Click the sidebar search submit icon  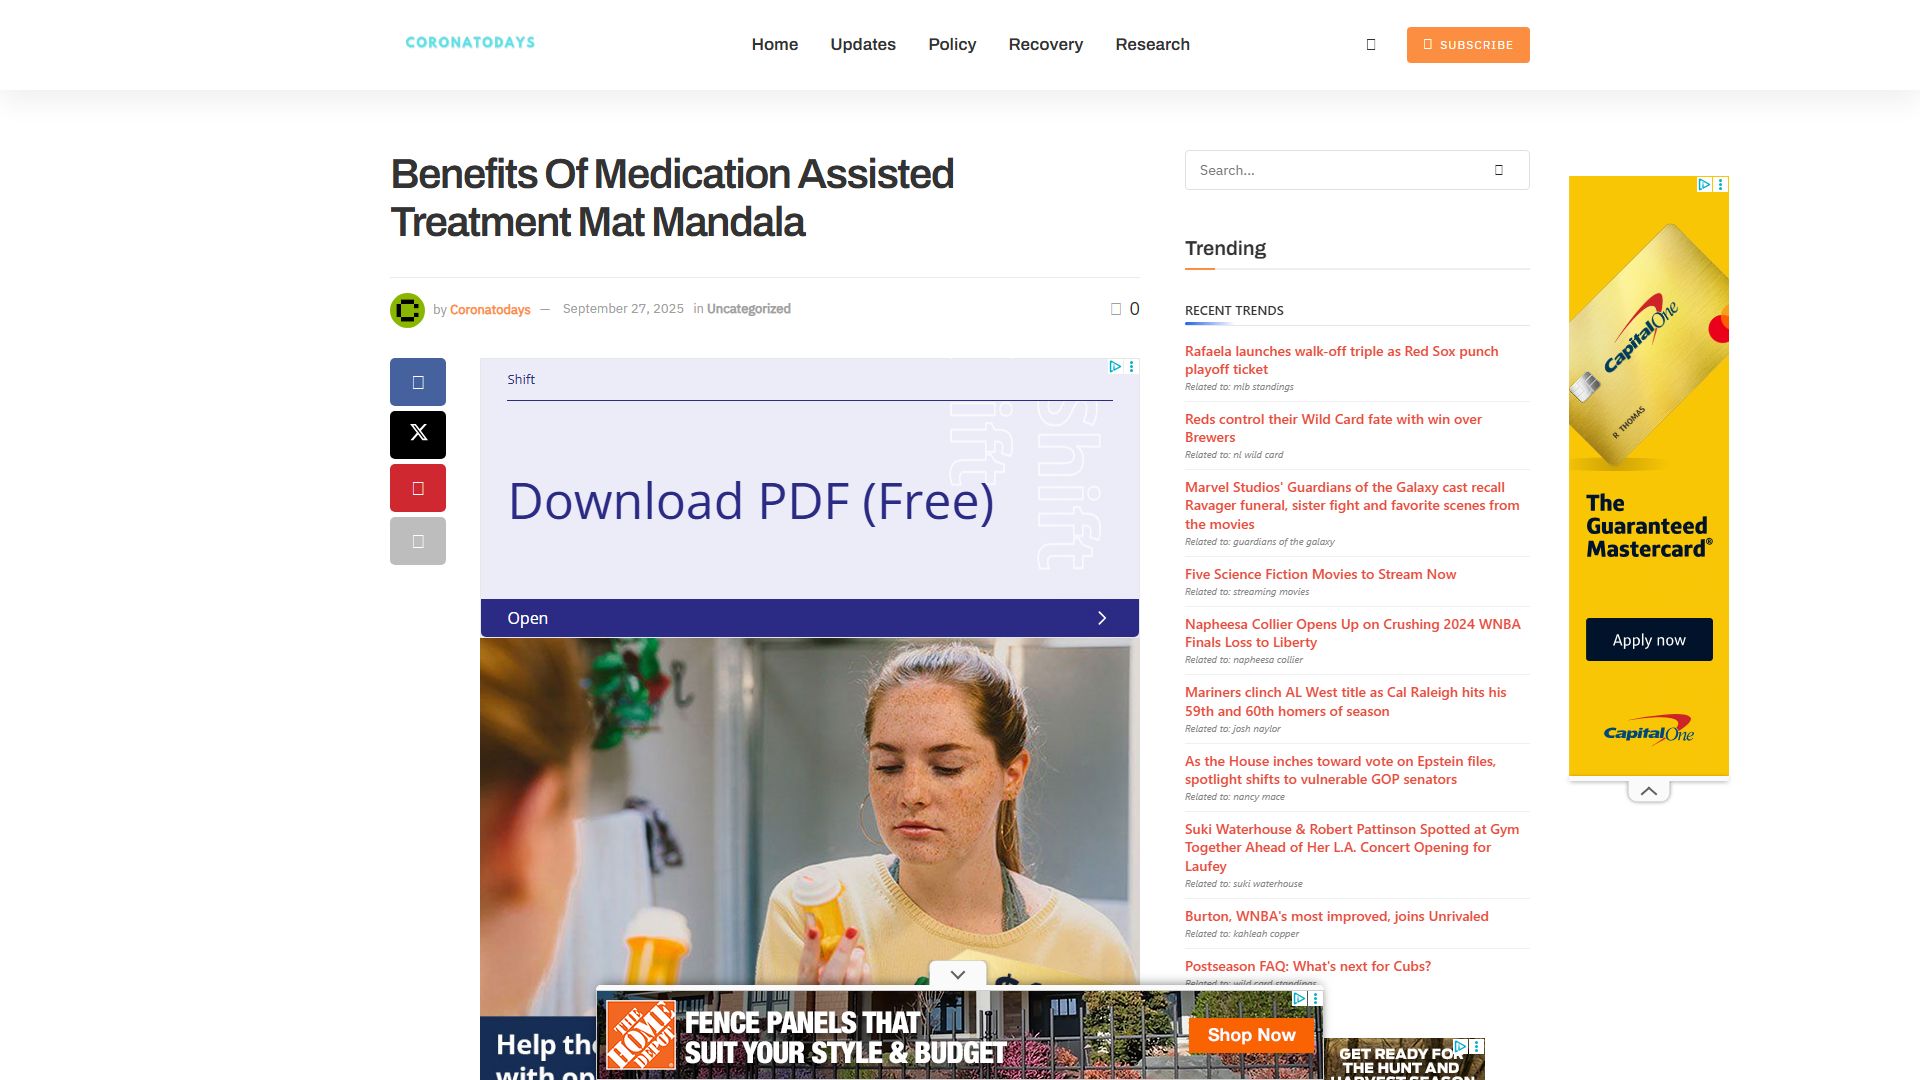tap(1499, 170)
